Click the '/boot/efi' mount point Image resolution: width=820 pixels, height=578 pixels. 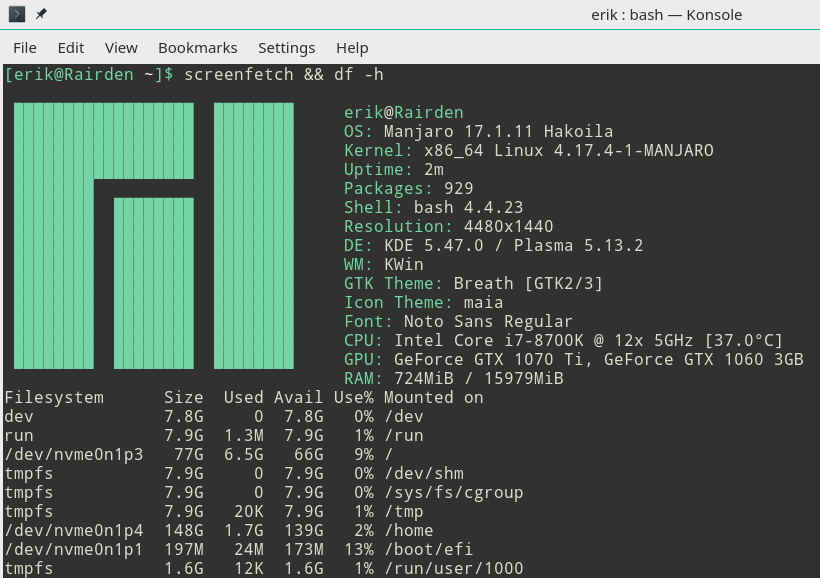pyautogui.click(x=429, y=550)
